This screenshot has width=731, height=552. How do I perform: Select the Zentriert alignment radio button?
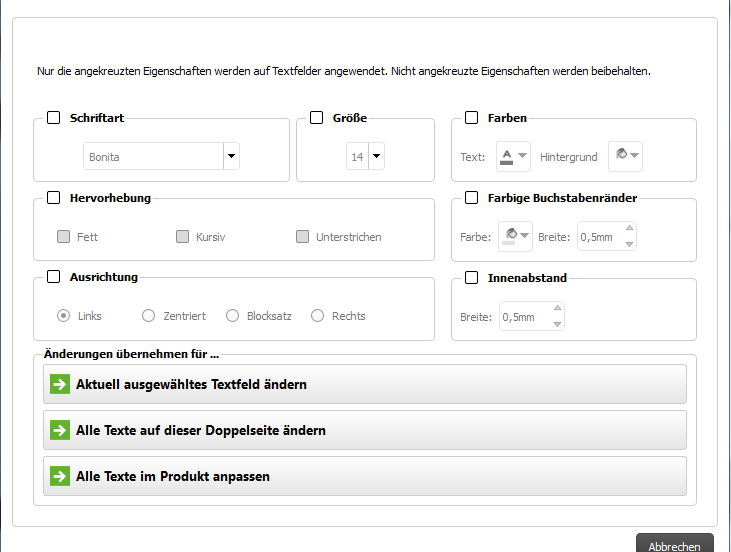coord(149,316)
